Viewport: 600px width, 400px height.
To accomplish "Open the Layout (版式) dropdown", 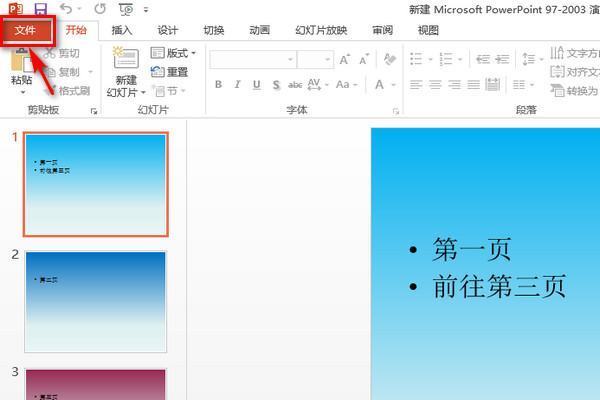I will (173, 52).
